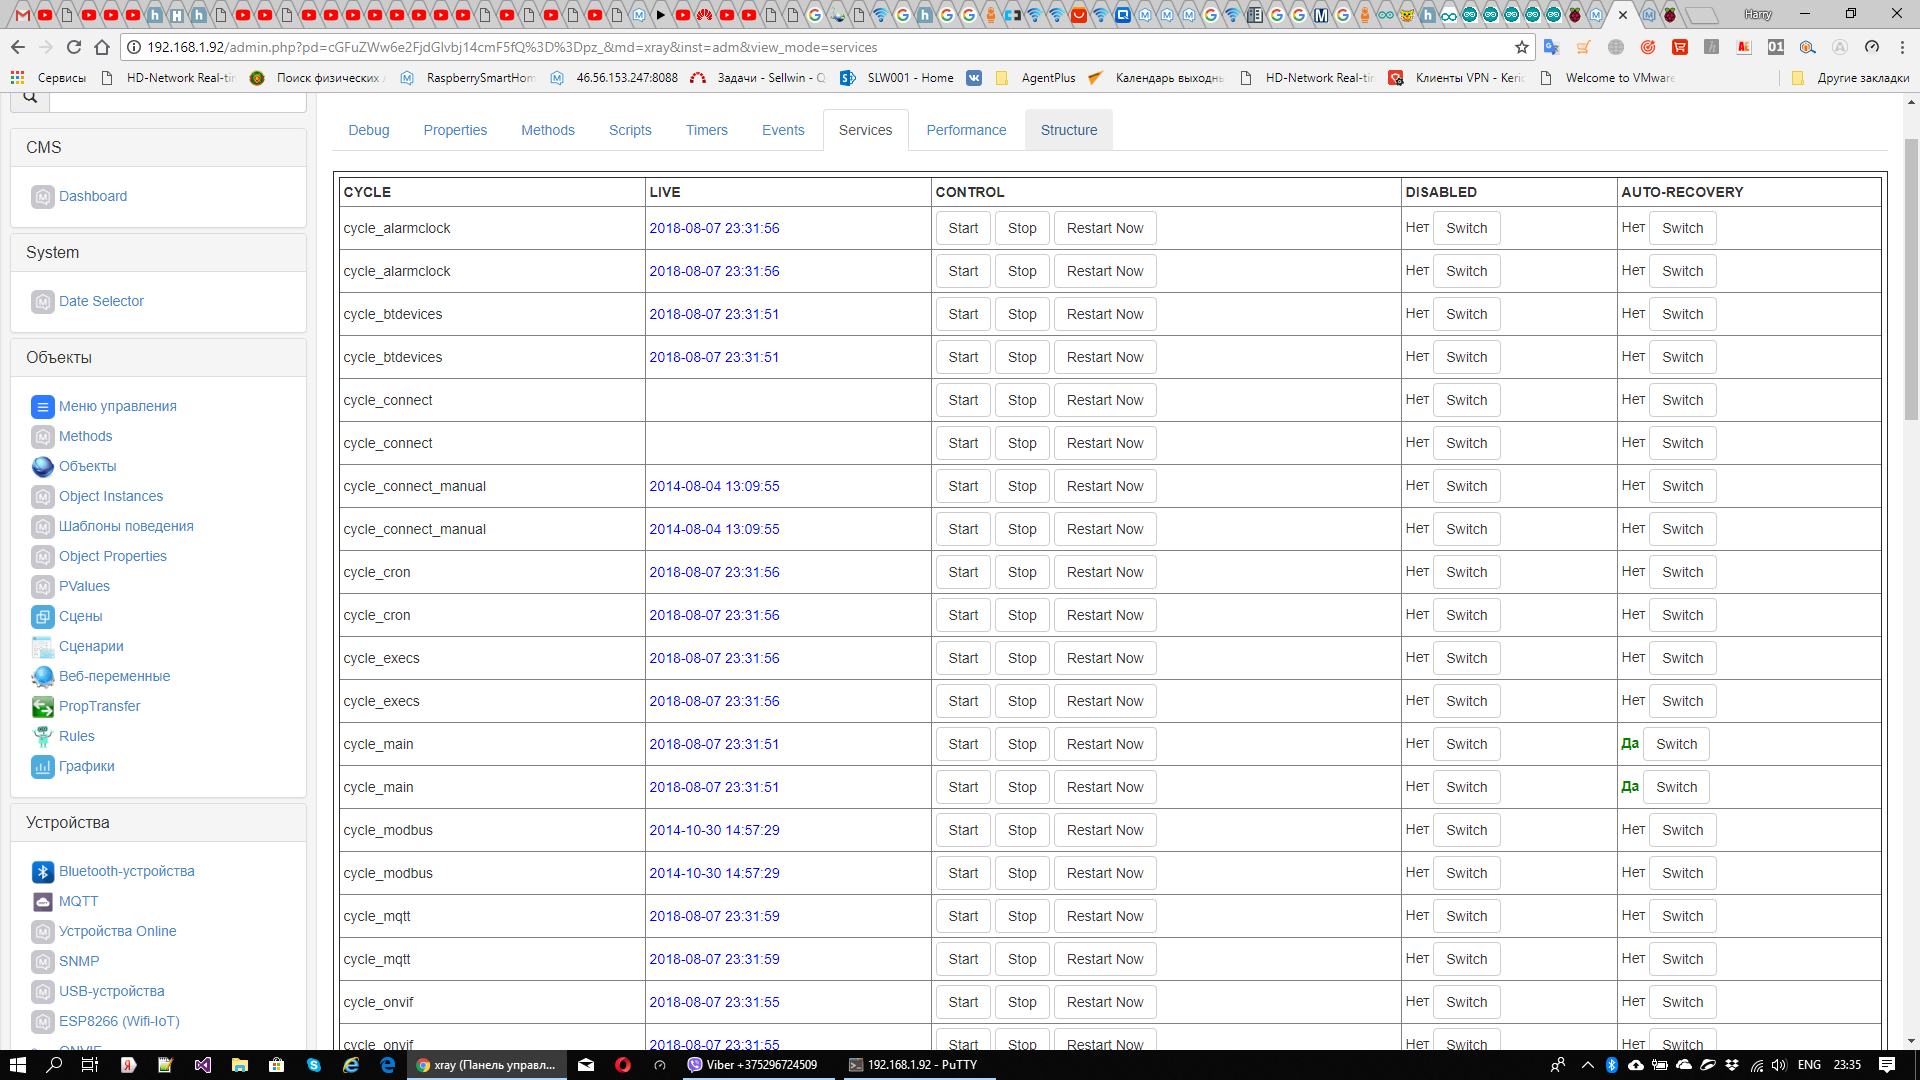
Task: Click the Rules icon in the sidebar
Action: click(42, 737)
